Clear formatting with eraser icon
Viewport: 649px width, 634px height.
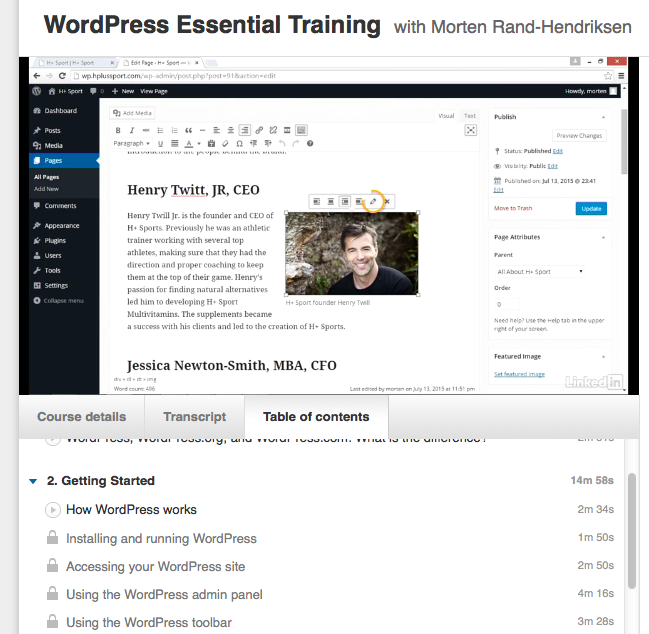click(x=225, y=144)
